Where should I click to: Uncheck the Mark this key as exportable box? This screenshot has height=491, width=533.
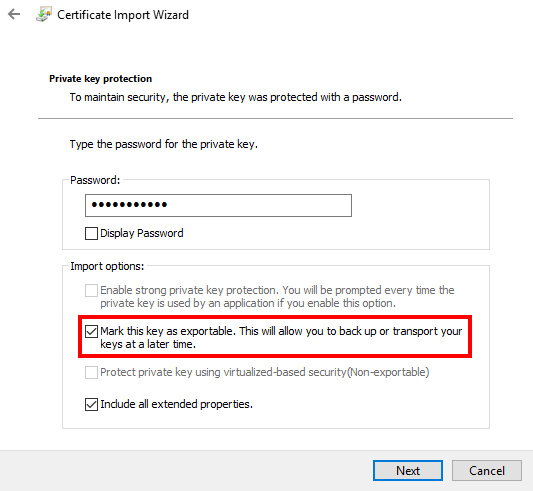pyautogui.click(x=91, y=331)
